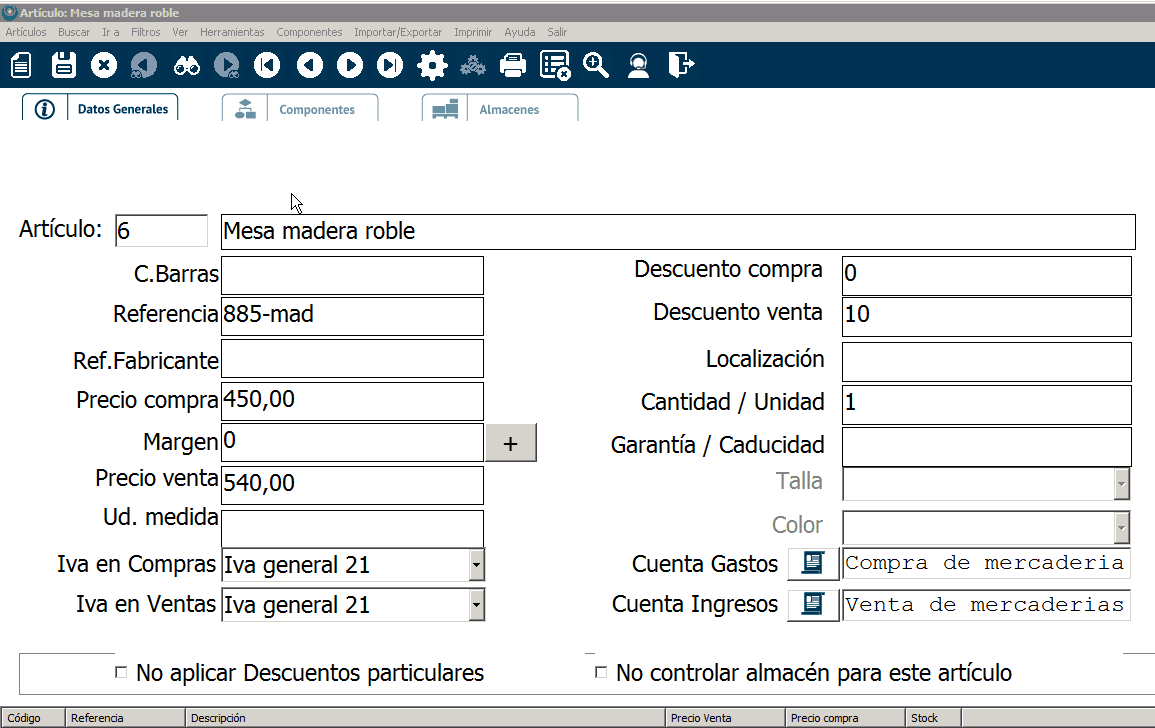Save the article with the floppy disk icon
The image size is (1155, 728).
point(64,66)
